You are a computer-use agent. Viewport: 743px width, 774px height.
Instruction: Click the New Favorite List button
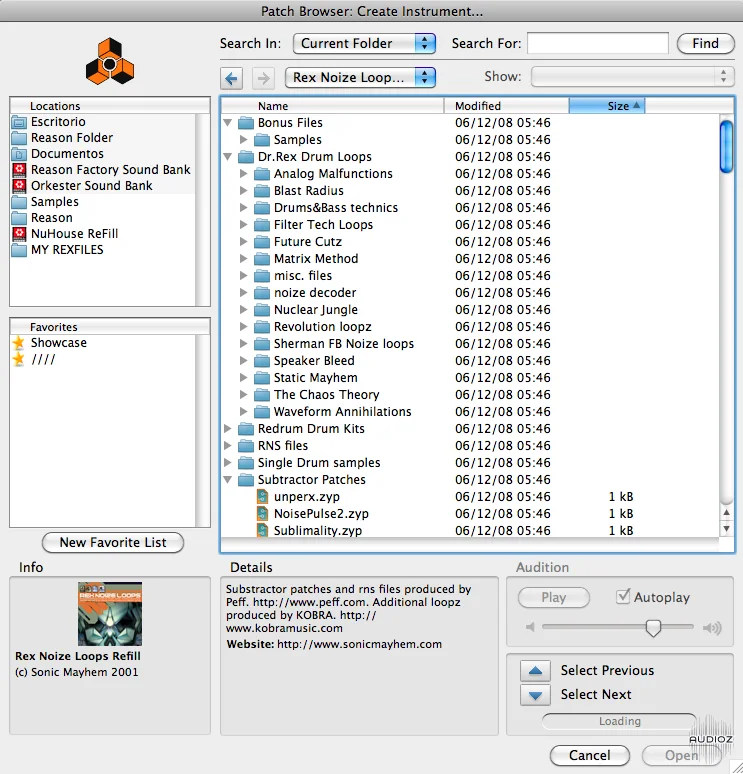[x=113, y=542]
